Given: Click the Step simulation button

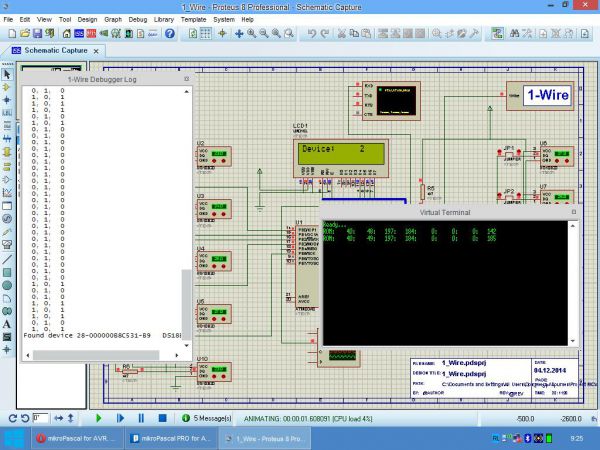Looking at the screenshot, I should click(x=120, y=418).
